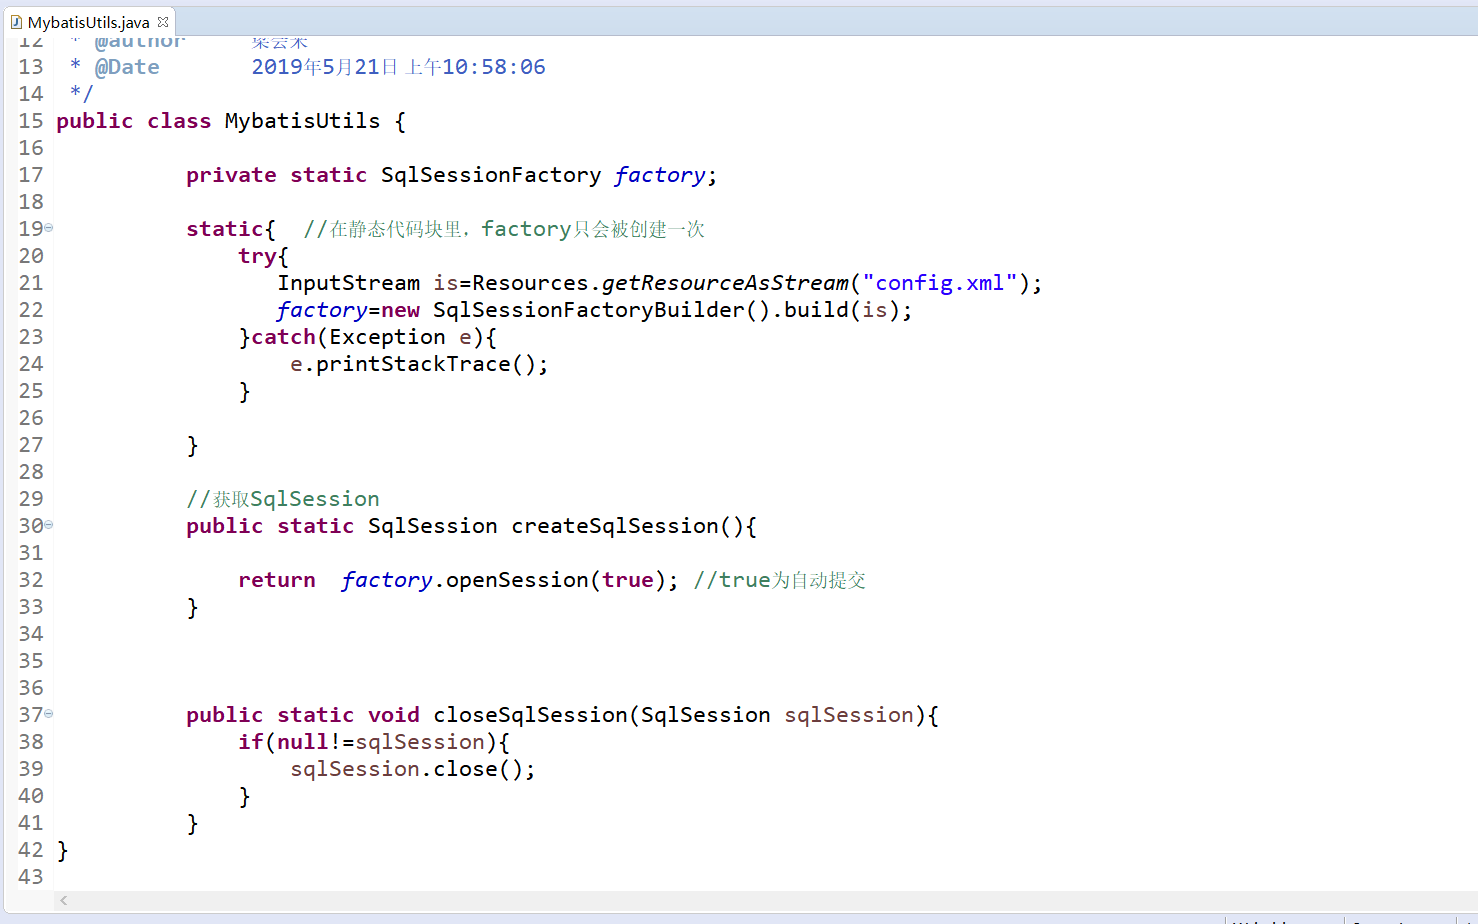Click the catch keyword on line 23

[x=283, y=337]
